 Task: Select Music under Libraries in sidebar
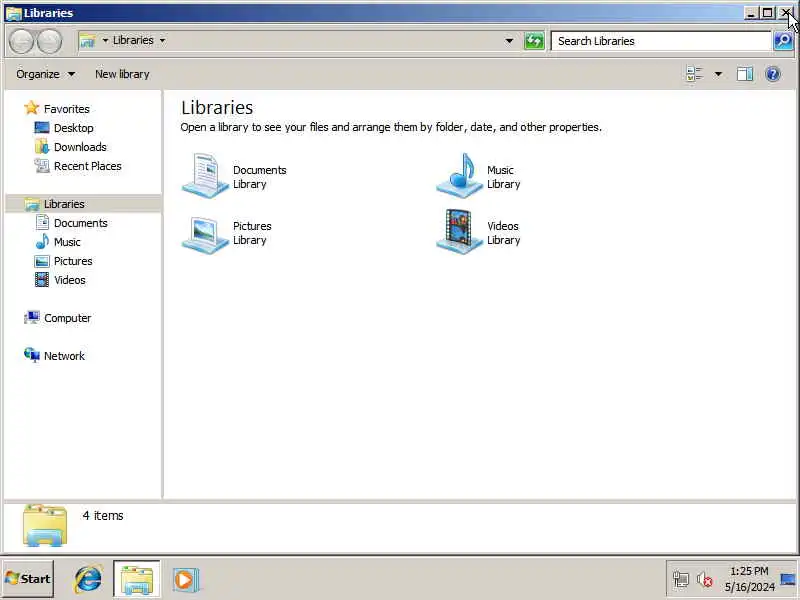pyautogui.click(x=67, y=242)
